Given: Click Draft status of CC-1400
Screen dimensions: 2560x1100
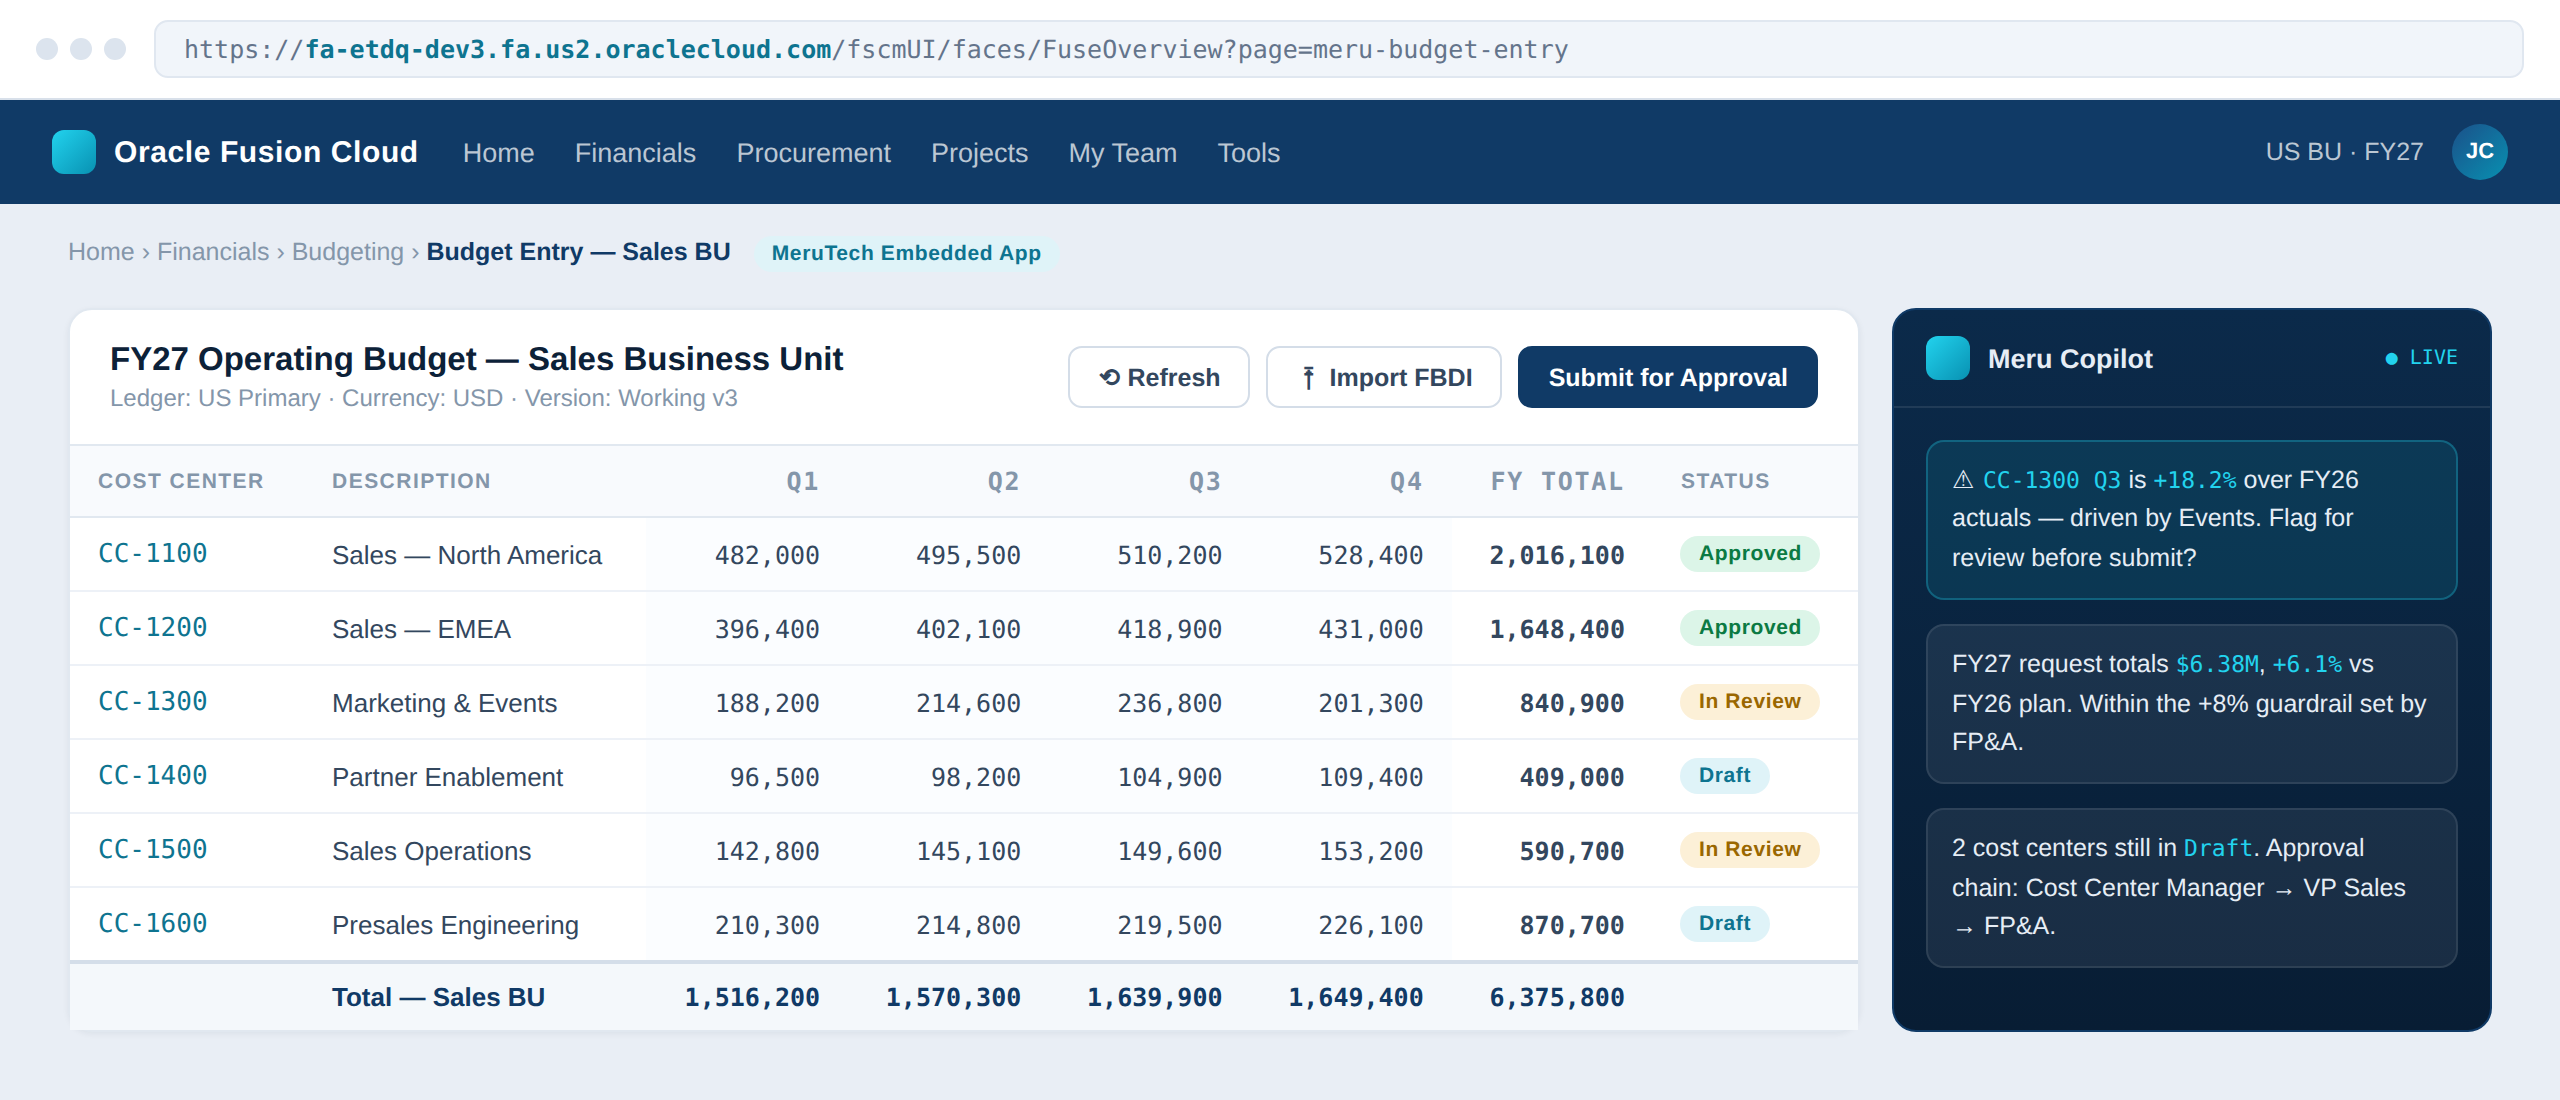Looking at the screenshot, I should (x=1724, y=776).
